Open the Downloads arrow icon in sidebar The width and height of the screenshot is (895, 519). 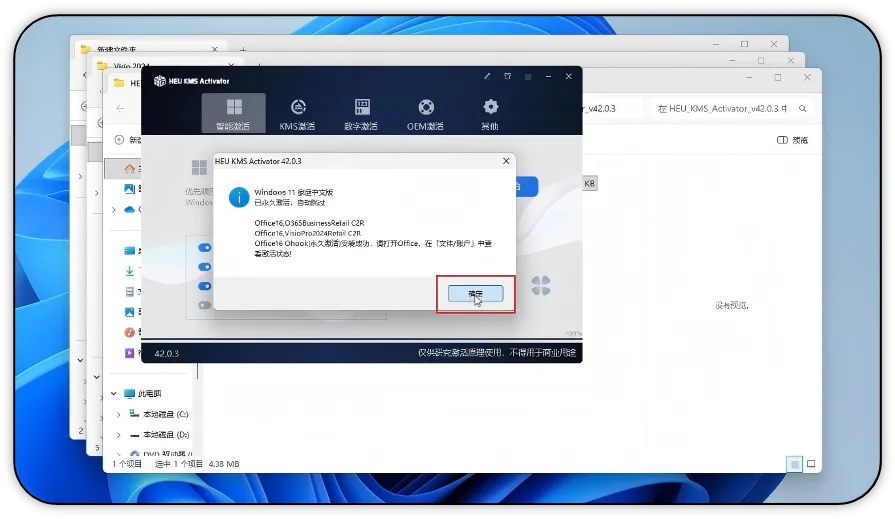pyautogui.click(x=130, y=271)
